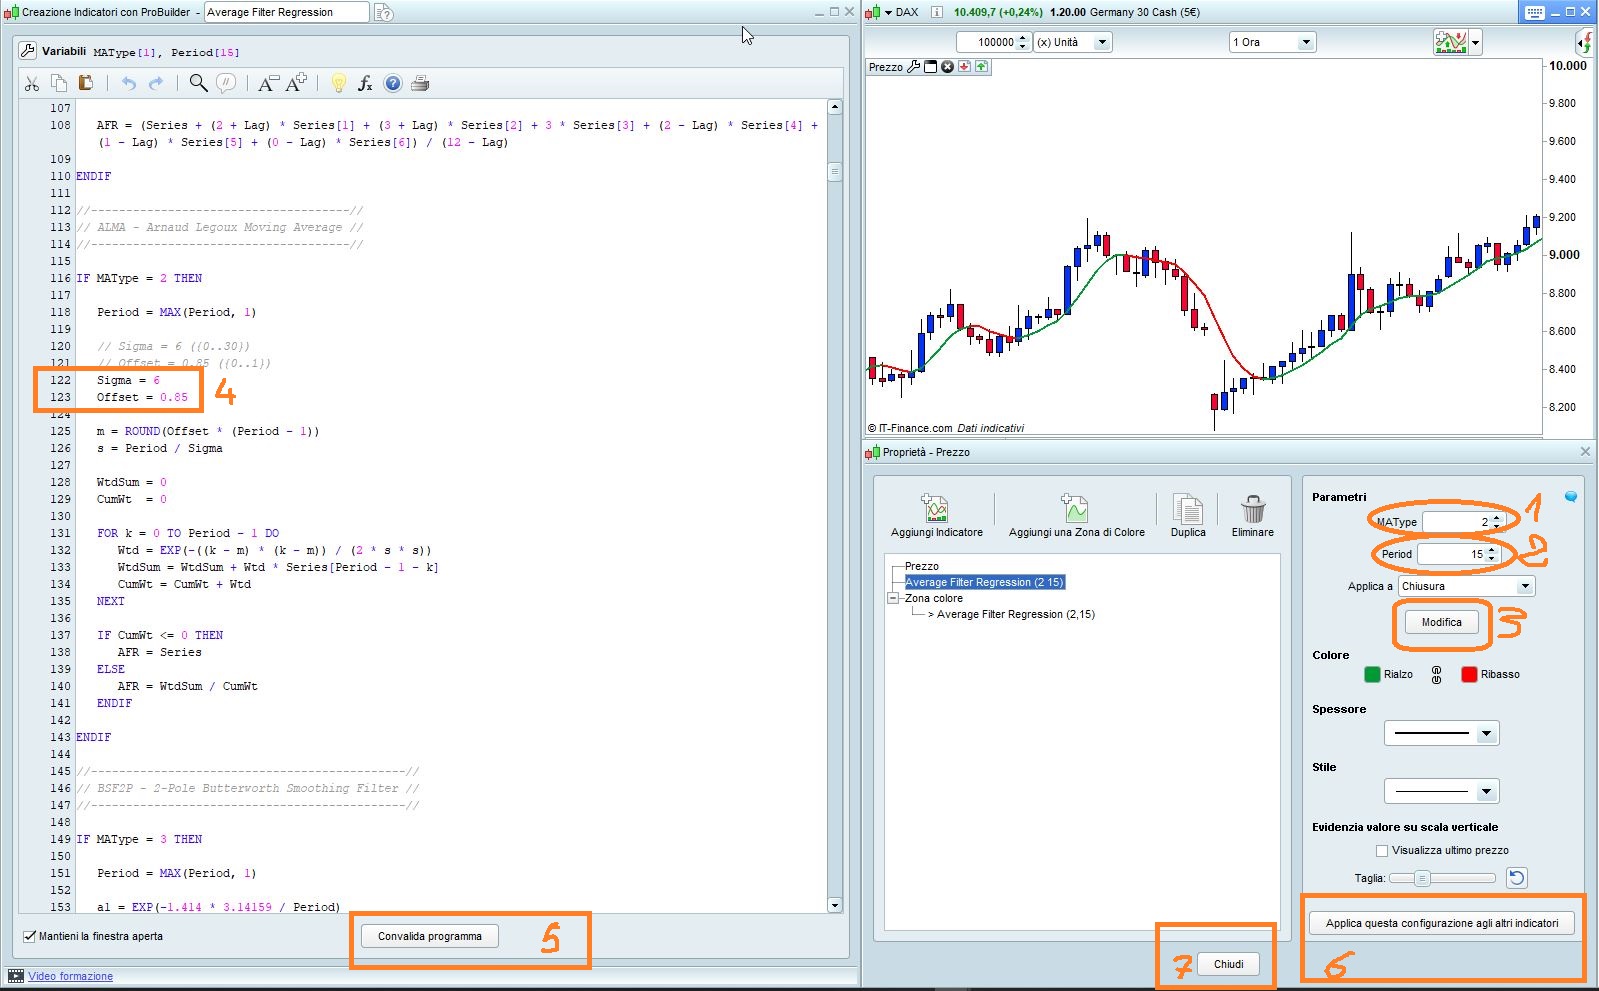
Task: Click the red plus icon on Prezzo label
Action: 964,67
